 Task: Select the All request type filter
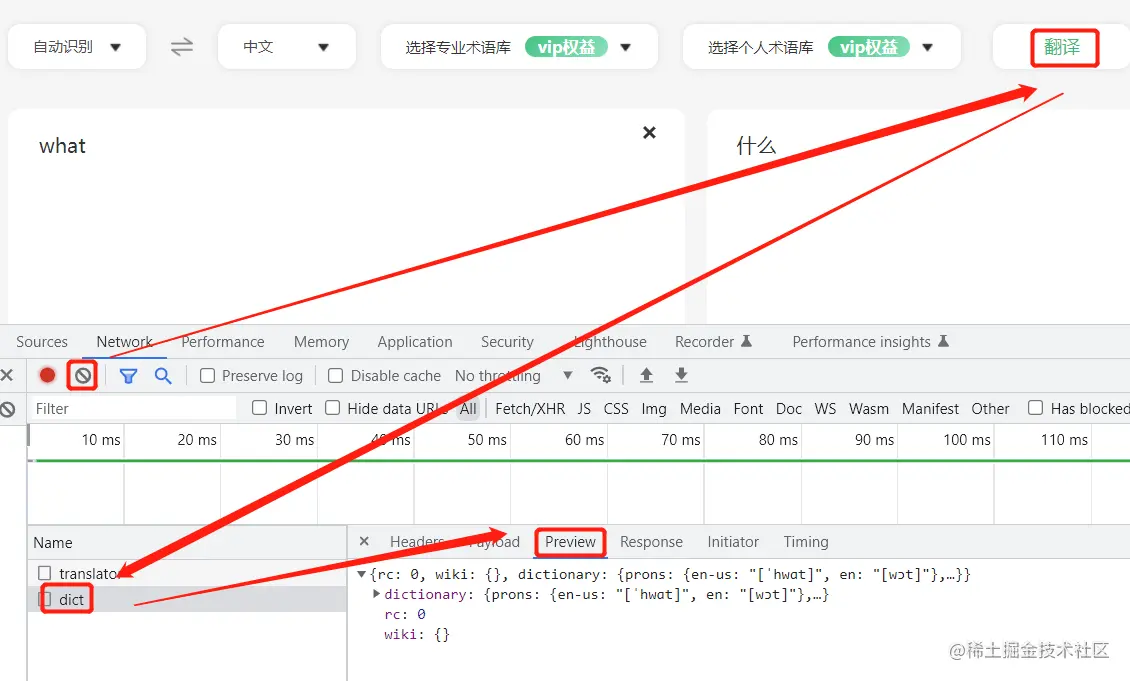pos(468,409)
